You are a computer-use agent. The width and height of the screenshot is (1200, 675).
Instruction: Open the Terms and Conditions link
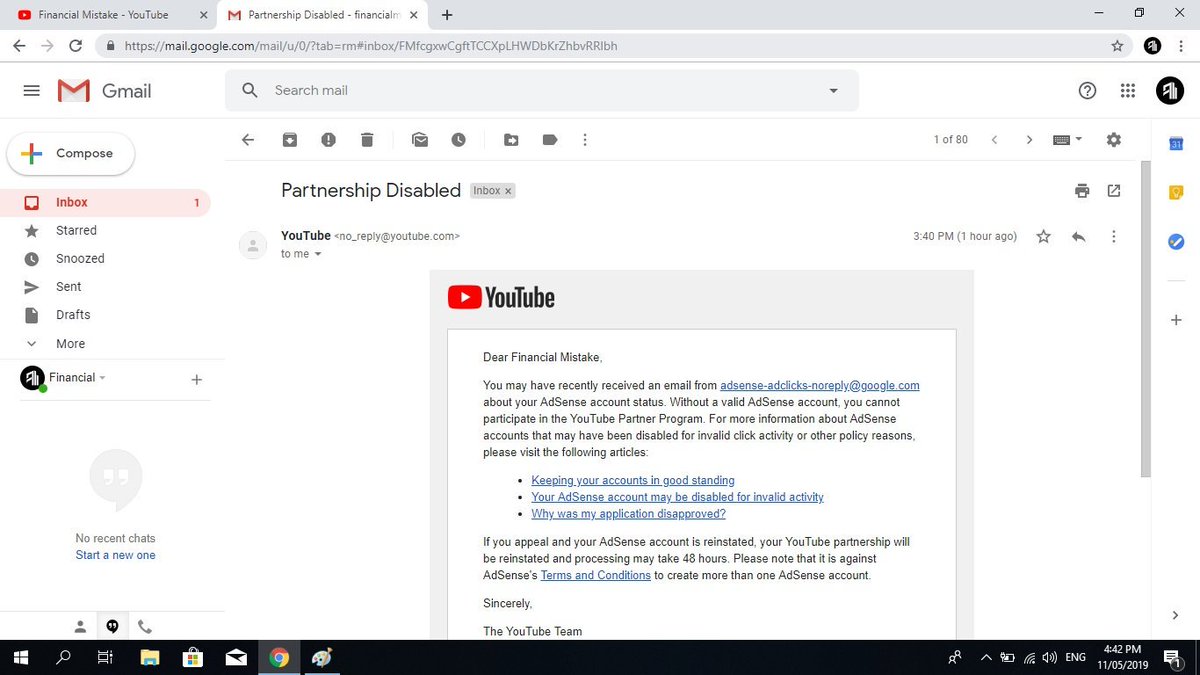[596, 576]
